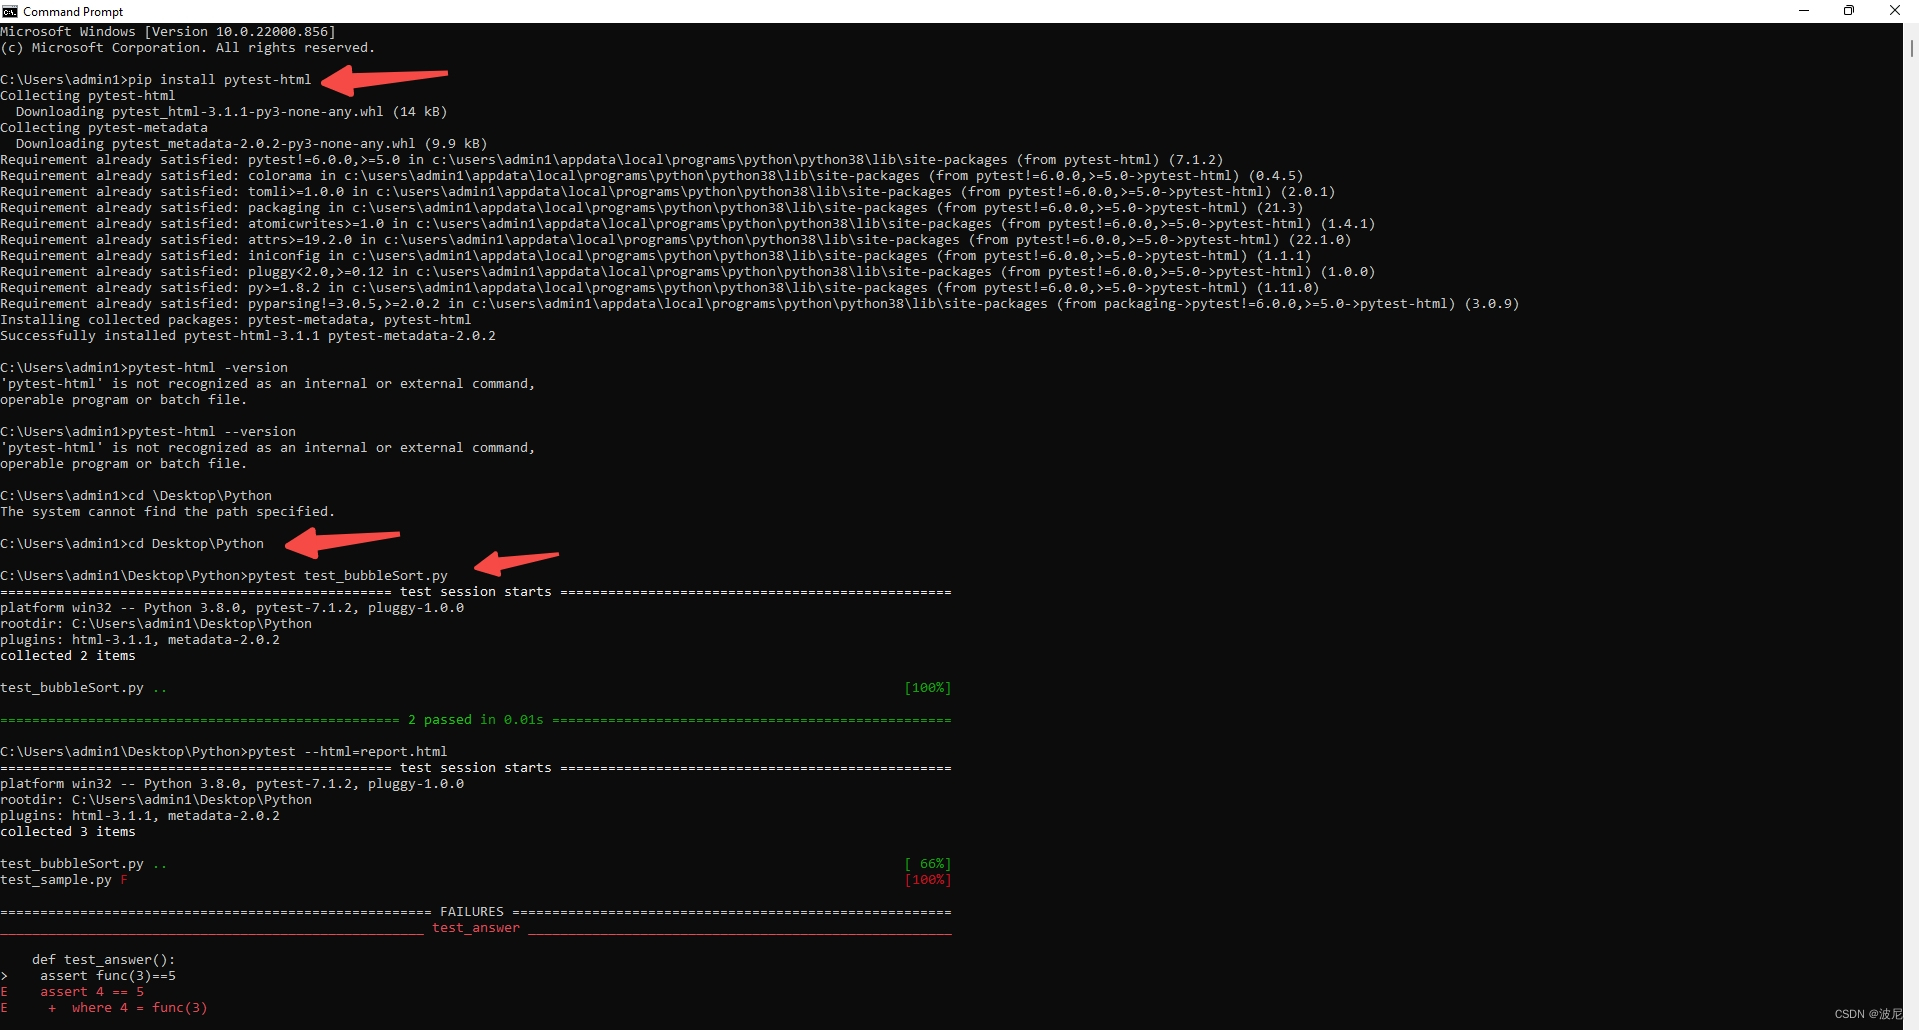Click the Command Prompt title bar icon
The height and width of the screenshot is (1030, 1919).
click(x=10, y=11)
